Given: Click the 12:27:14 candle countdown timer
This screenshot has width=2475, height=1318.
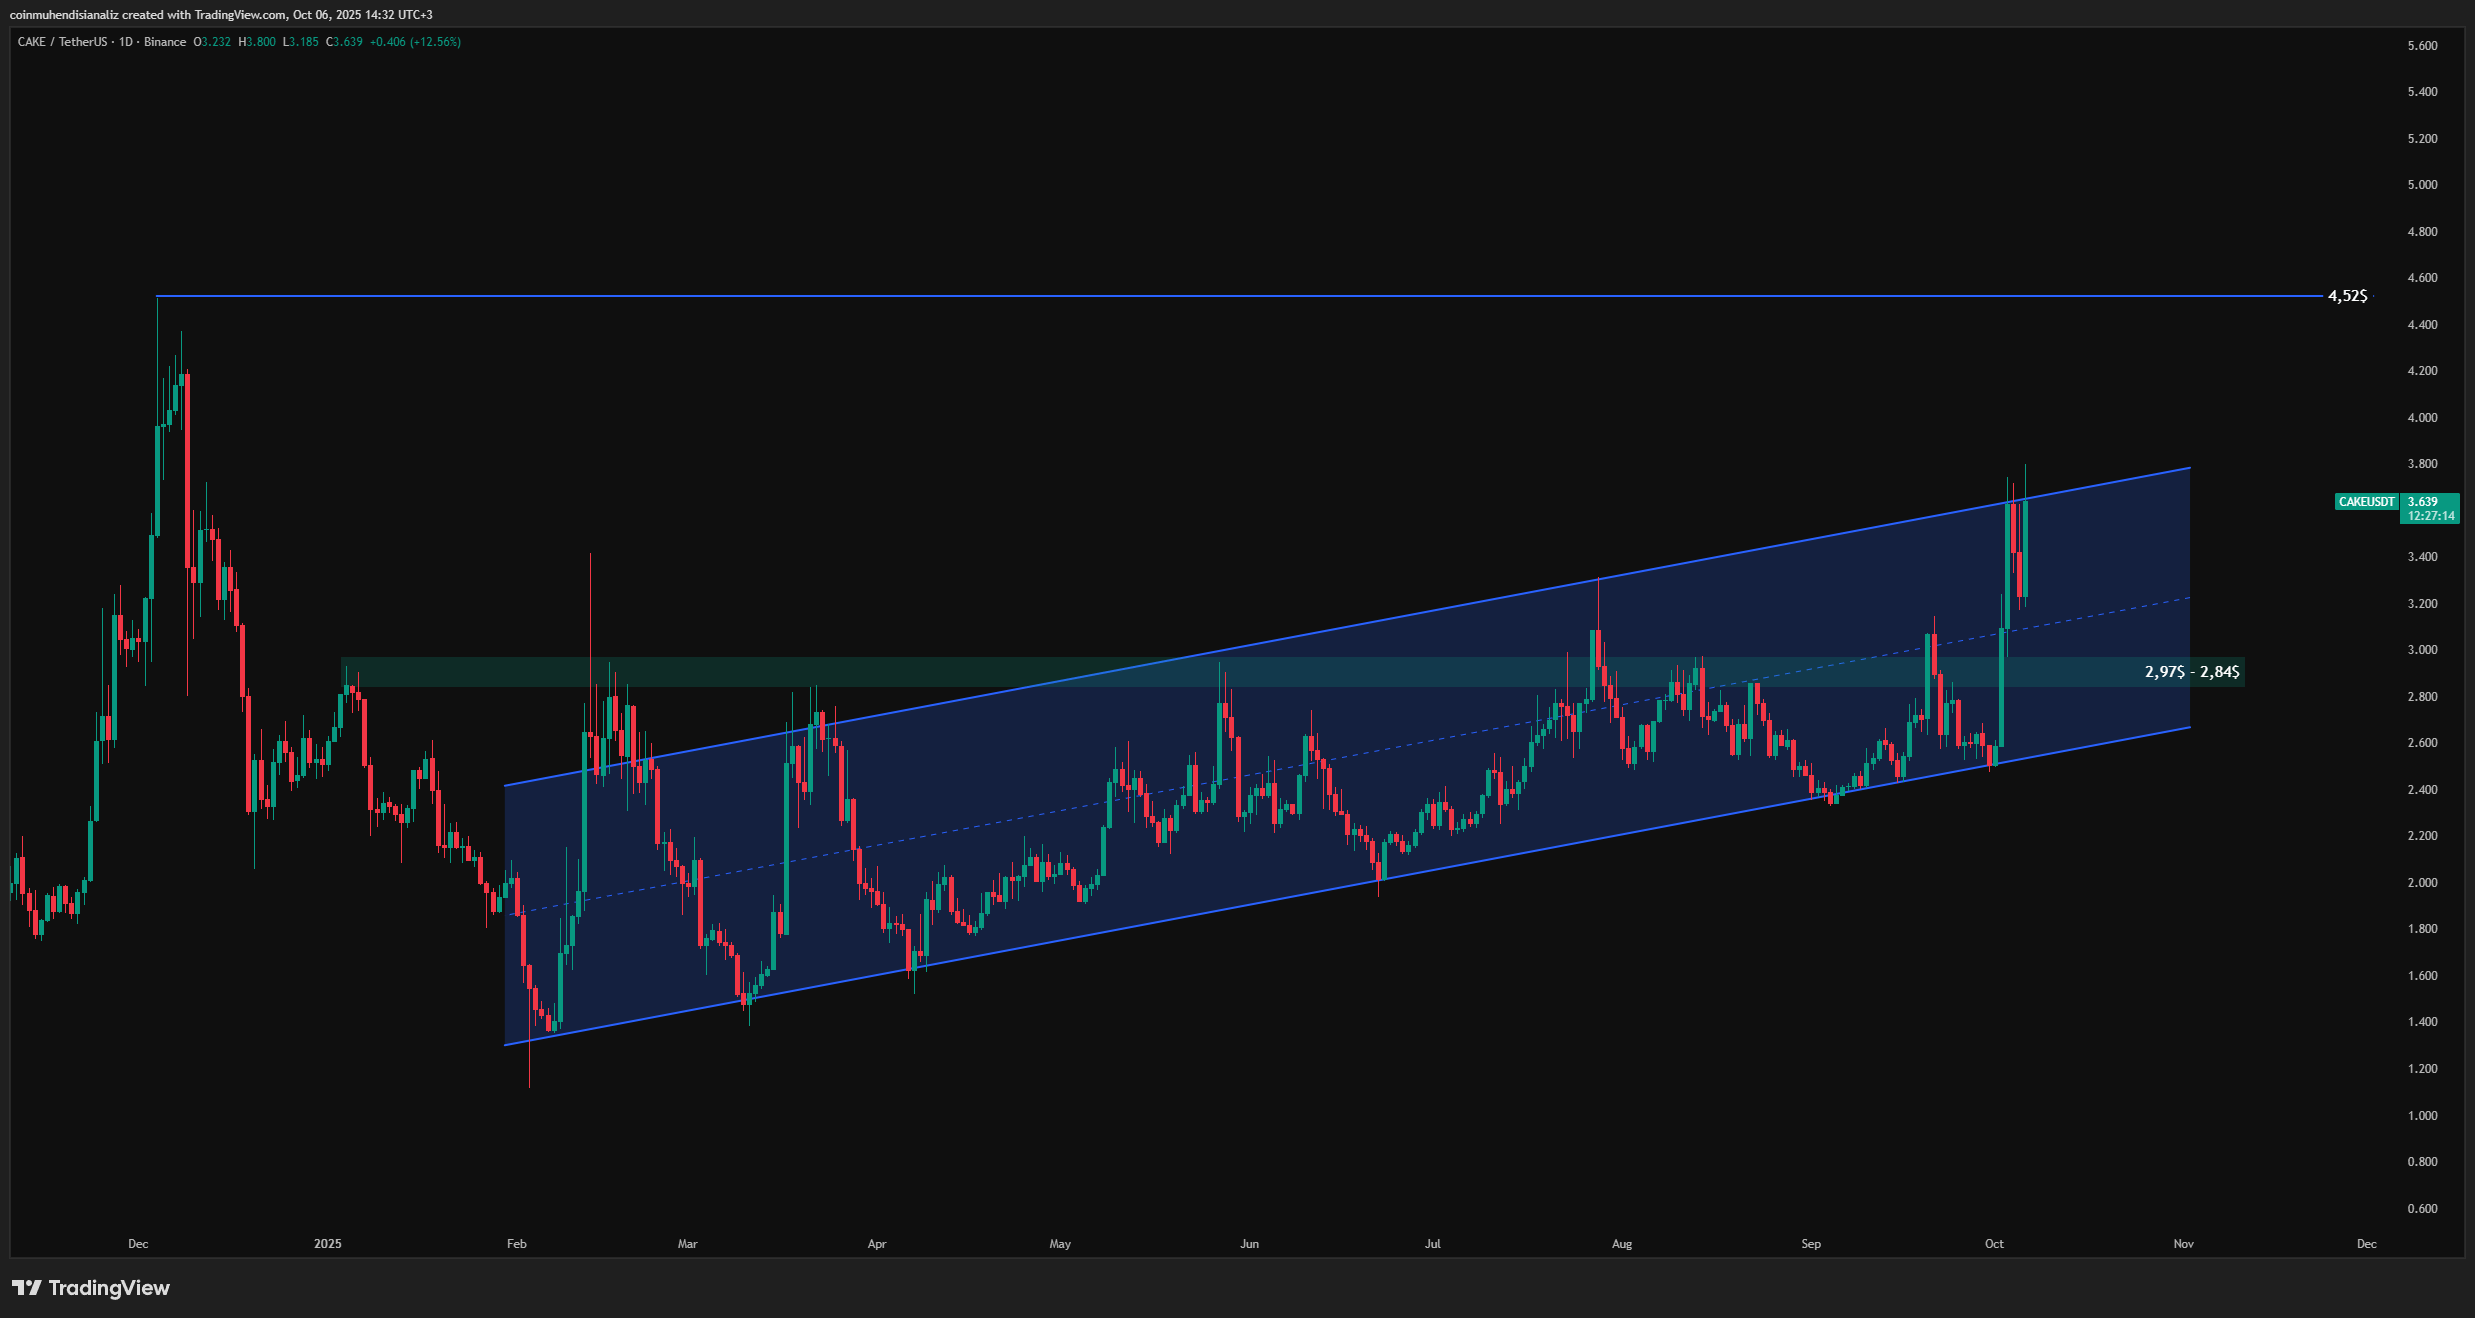Looking at the screenshot, I should click(2431, 516).
